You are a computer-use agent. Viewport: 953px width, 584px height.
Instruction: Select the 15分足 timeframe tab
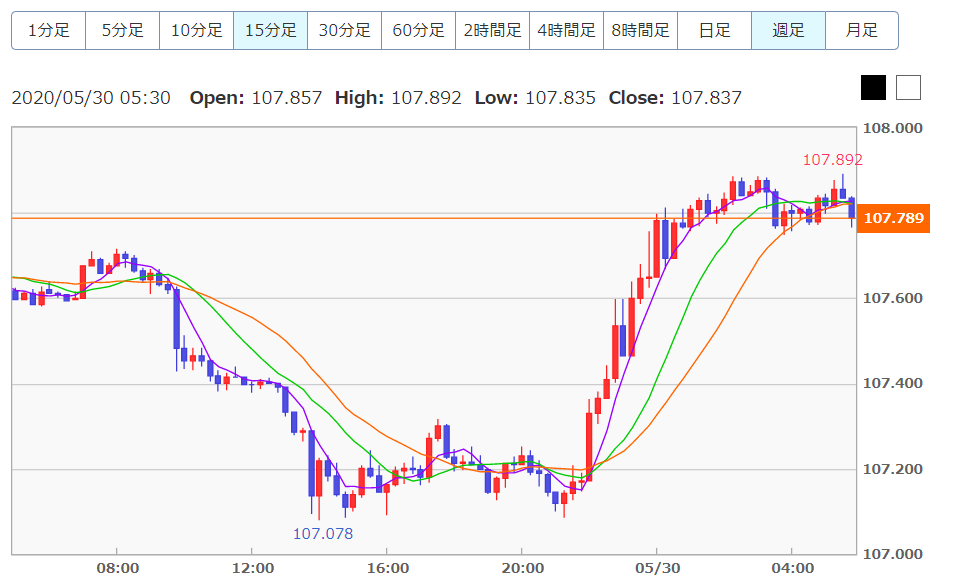(x=270, y=30)
